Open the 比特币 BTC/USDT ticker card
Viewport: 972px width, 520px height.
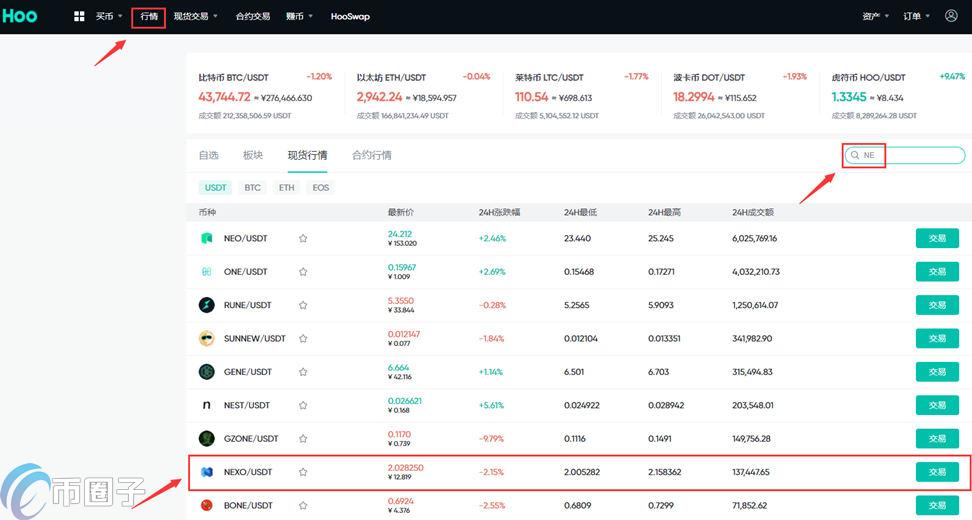(x=265, y=96)
